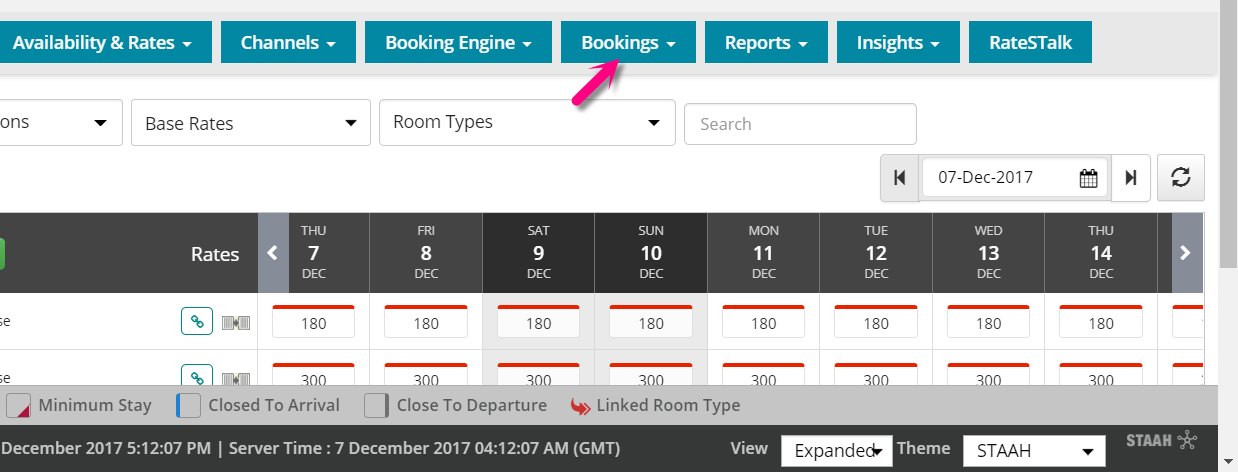This screenshot has width=1238, height=472.
Task: Click the Search input field
Action: pos(800,124)
